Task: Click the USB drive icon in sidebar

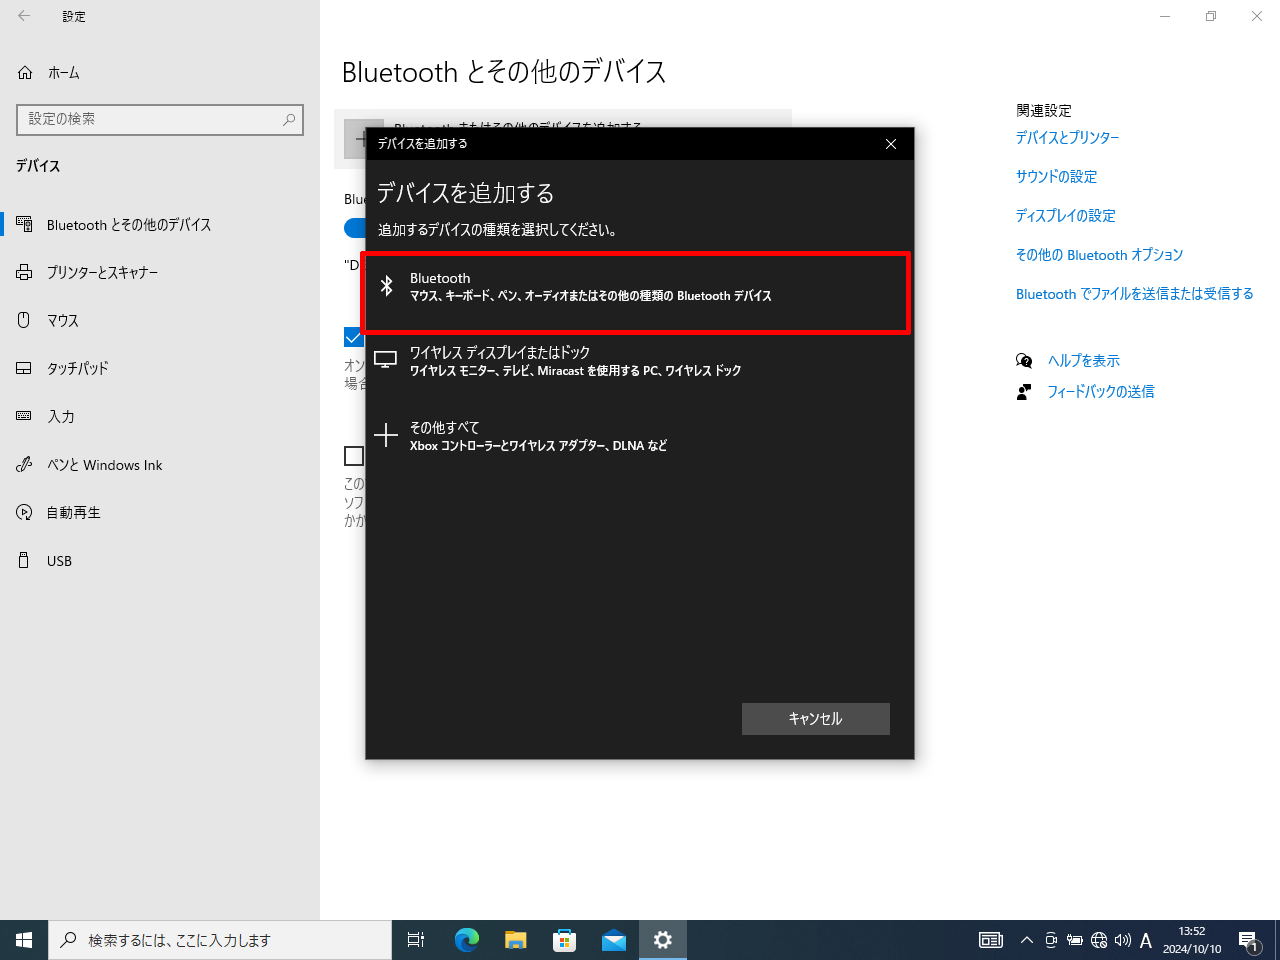Action: click(x=25, y=560)
